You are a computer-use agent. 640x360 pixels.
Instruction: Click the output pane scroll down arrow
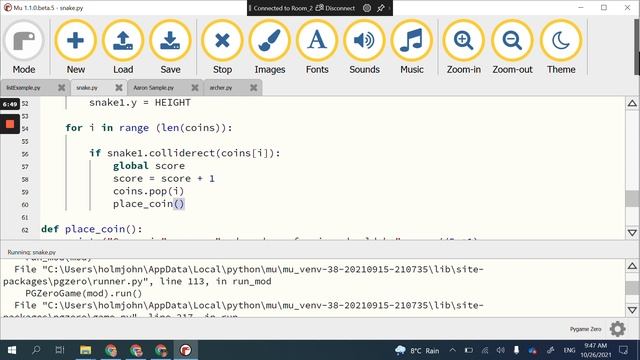632,310
